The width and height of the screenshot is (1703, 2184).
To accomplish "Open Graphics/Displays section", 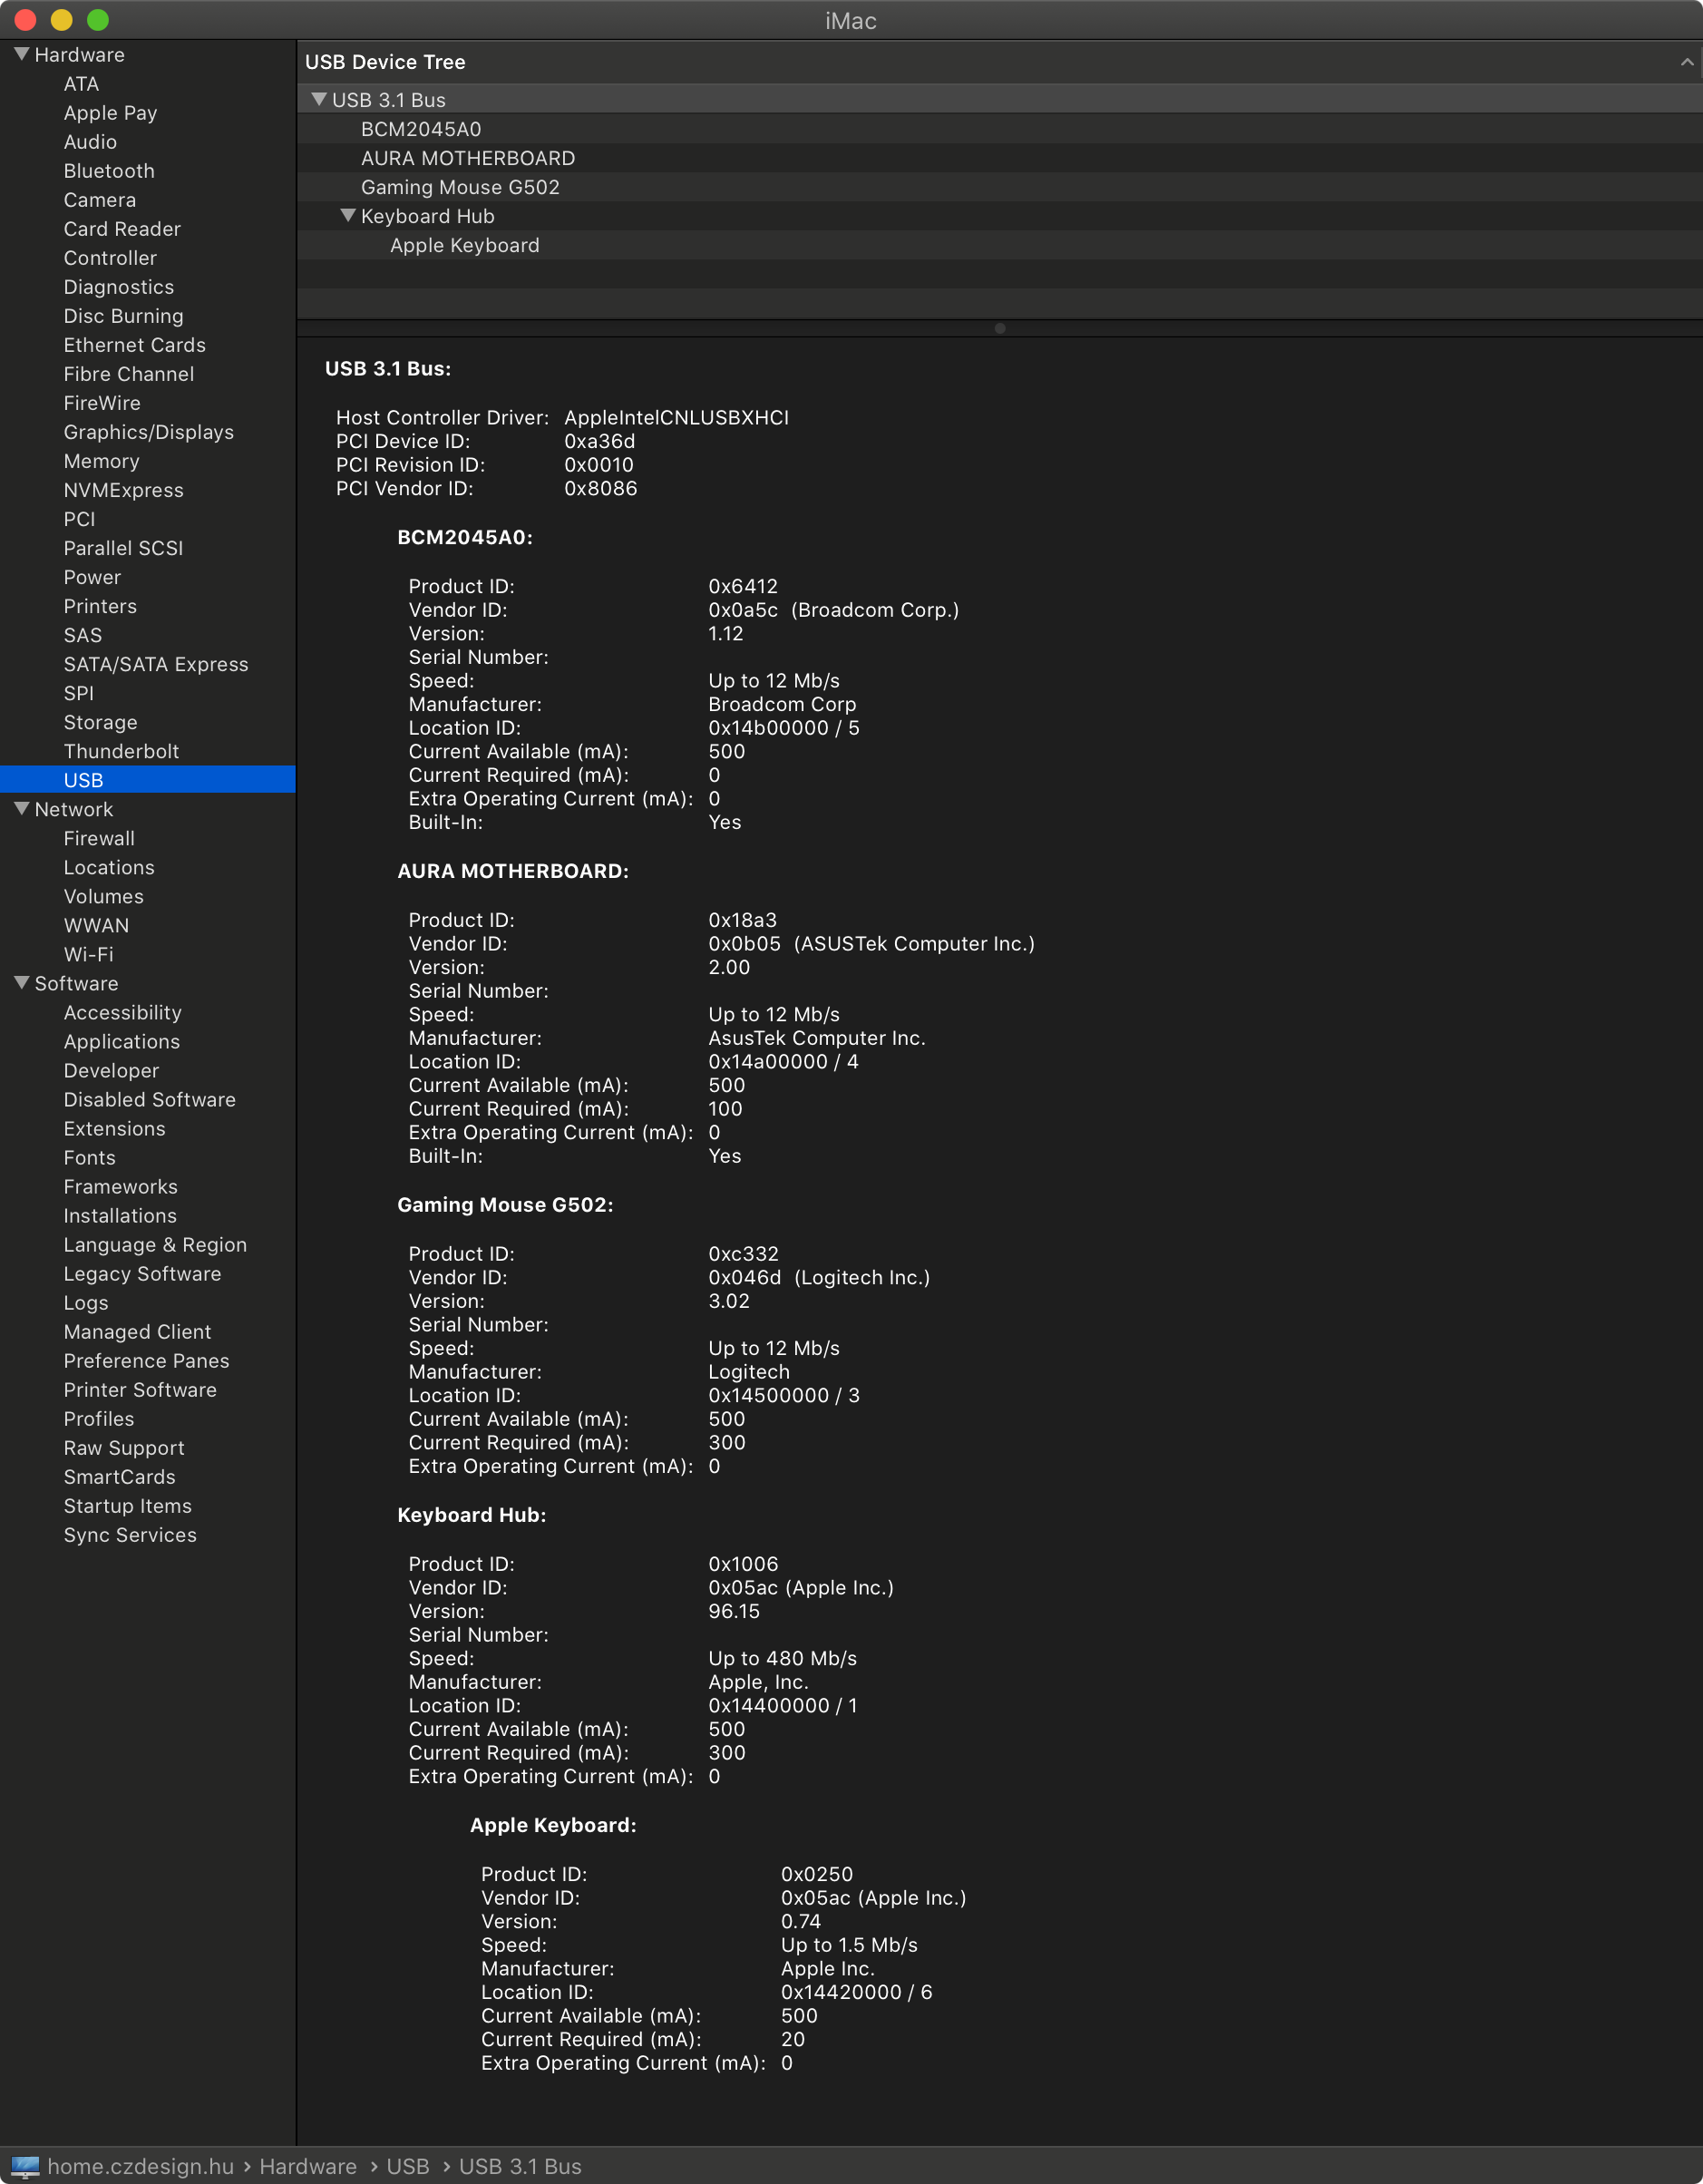I will [x=149, y=432].
